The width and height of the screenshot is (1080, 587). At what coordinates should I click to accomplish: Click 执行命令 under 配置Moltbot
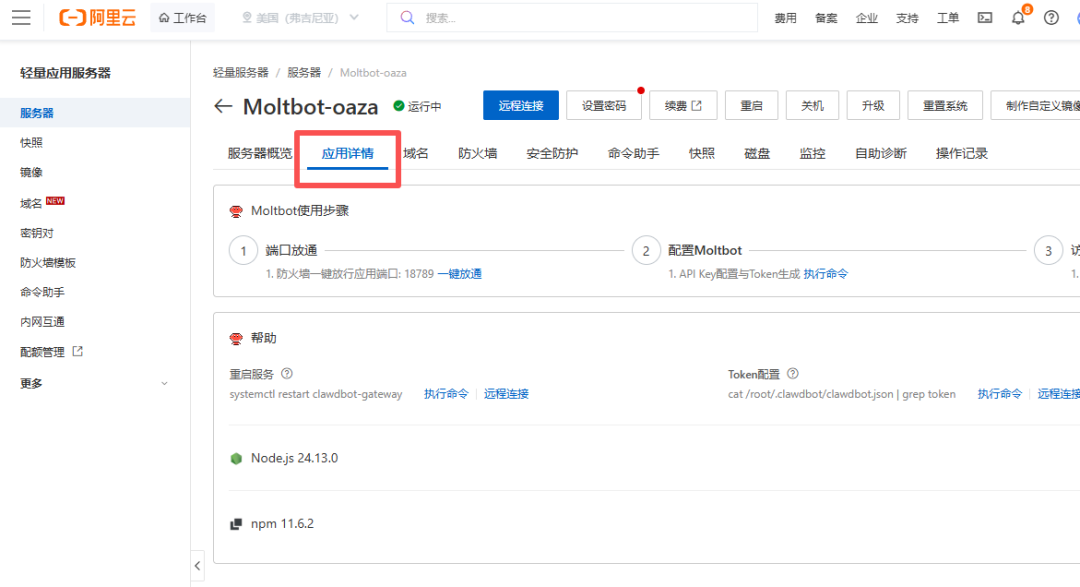(x=826, y=274)
